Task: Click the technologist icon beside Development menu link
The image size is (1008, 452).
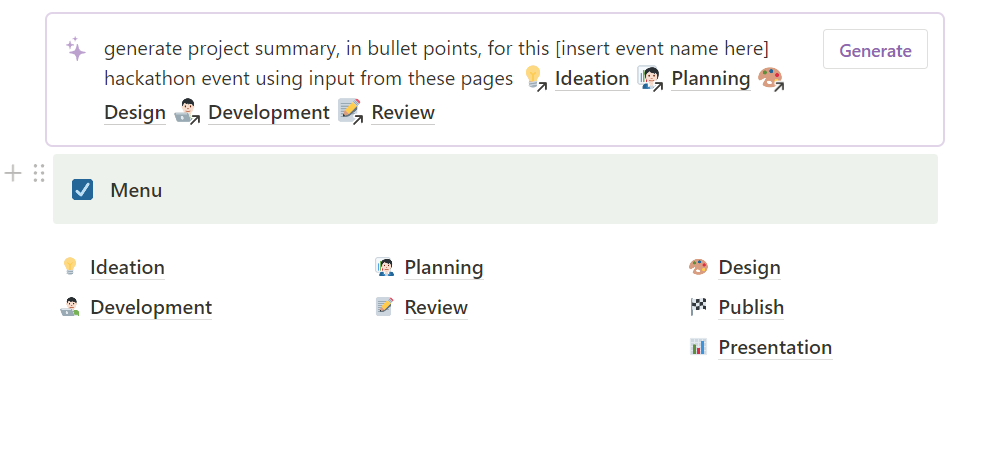Action: (x=70, y=307)
